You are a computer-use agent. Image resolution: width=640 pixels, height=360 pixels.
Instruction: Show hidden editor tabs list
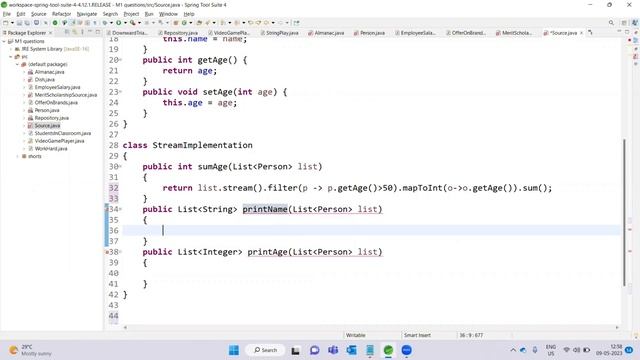coord(590,32)
